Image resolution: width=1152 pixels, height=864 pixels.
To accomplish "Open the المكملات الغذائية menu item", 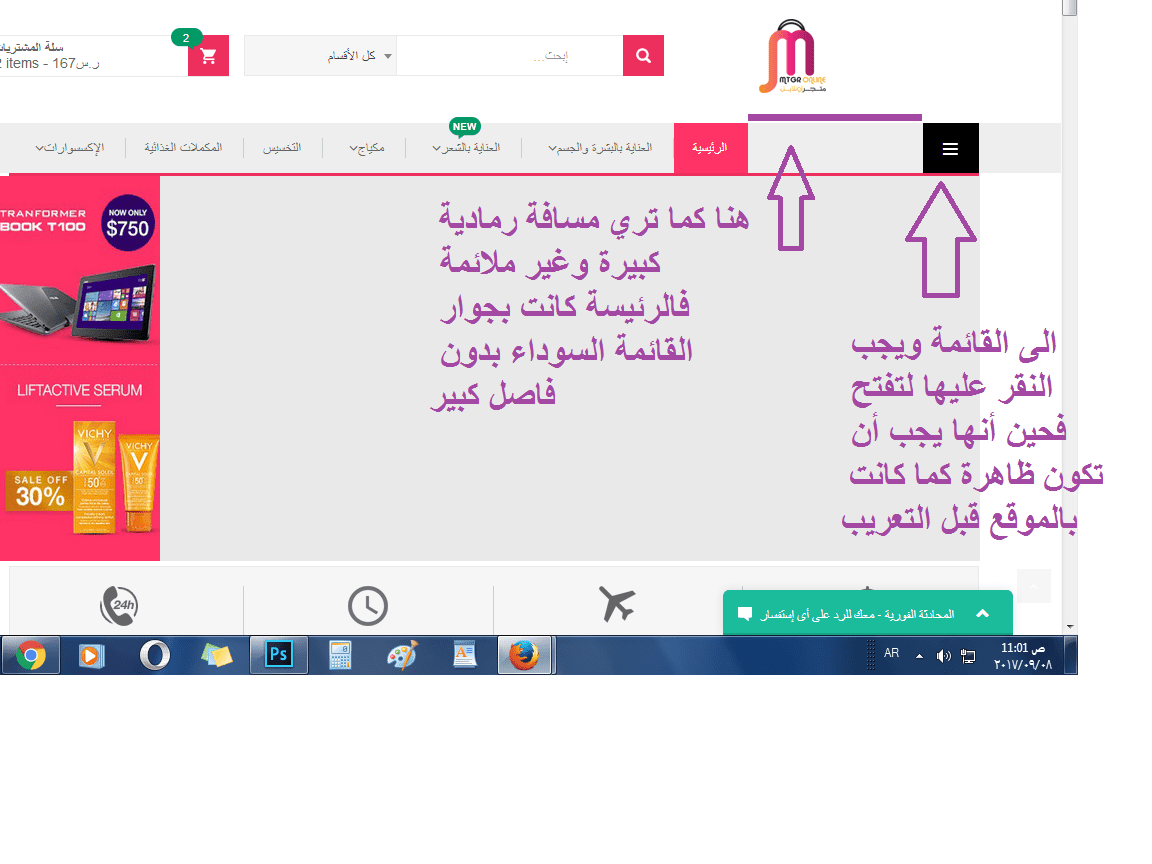I will tap(183, 148).
